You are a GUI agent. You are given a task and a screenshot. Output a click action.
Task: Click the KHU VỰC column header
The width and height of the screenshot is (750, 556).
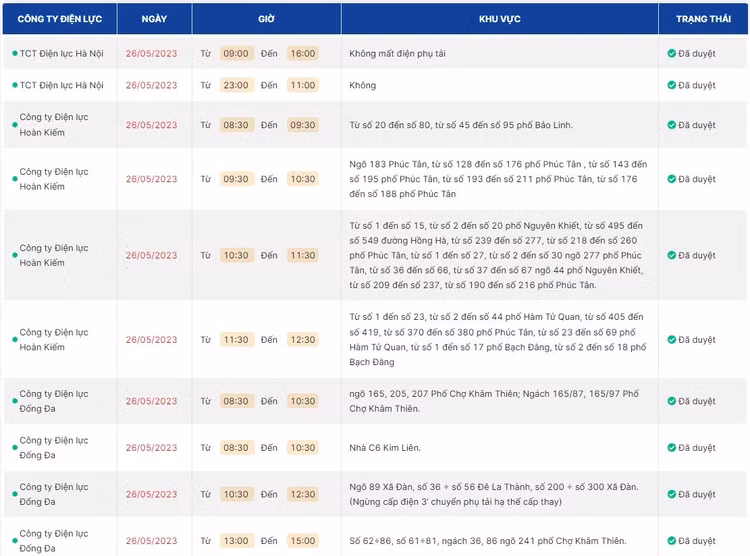click(499, 19)
